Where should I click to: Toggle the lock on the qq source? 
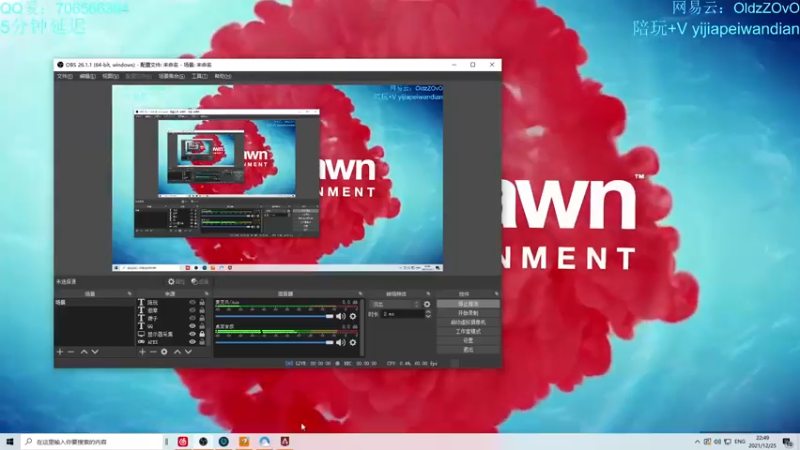coord(202,326)
